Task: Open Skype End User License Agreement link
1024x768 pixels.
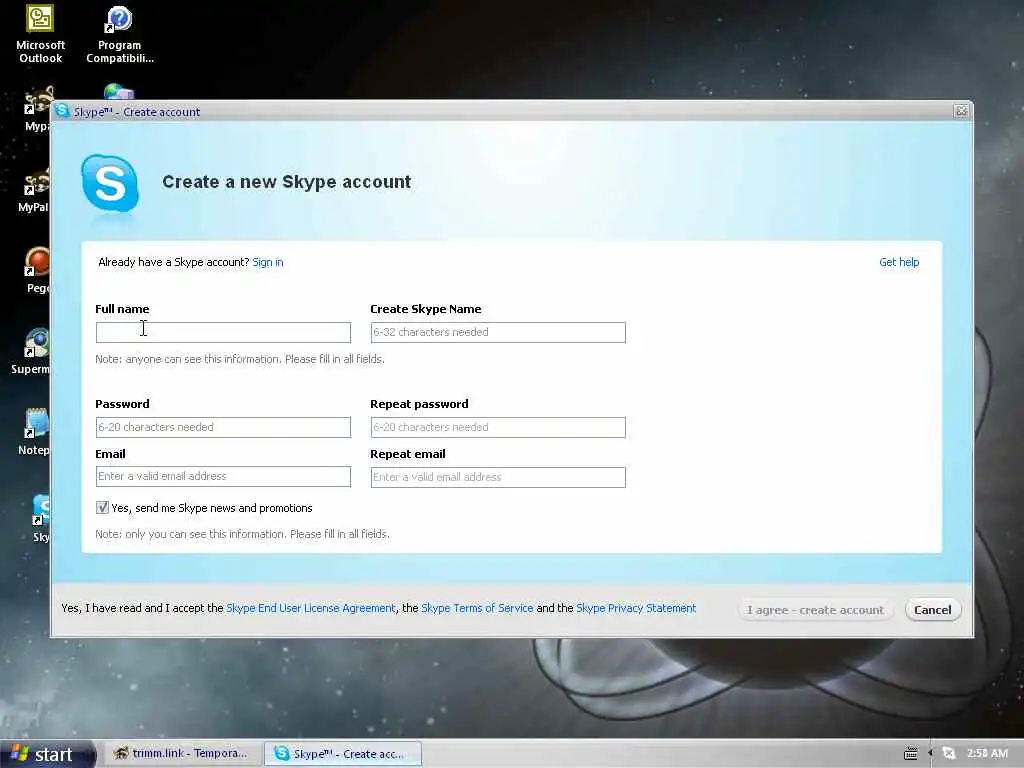Action: click(x=311, y=608)
